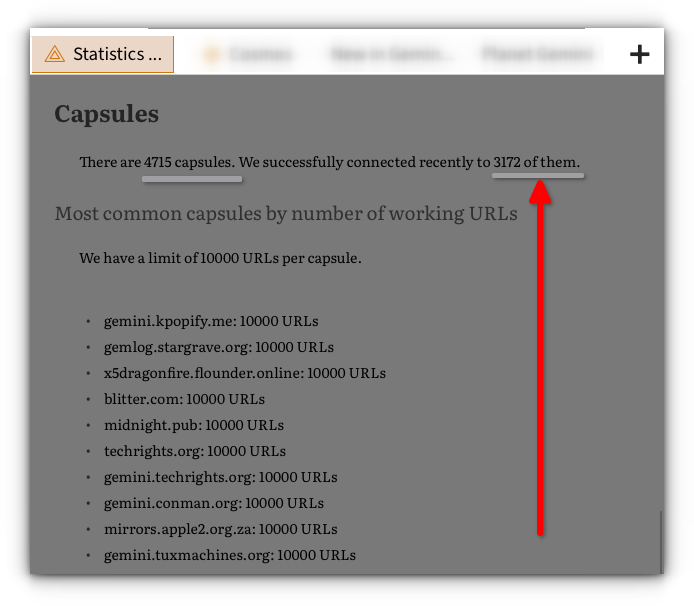This screenshot has height=606, width=694.
Task: Click the midnight.pub list entry
Action: 194,425
